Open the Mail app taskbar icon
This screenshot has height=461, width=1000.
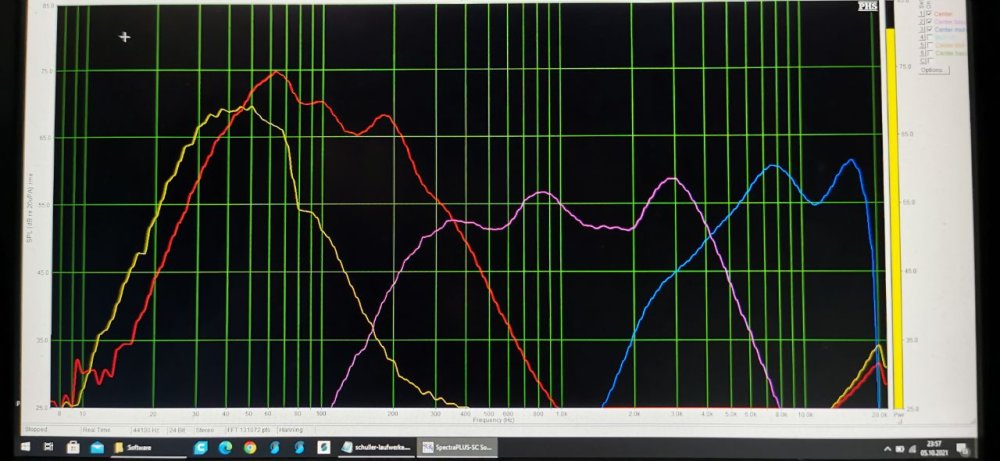(97, 448)
